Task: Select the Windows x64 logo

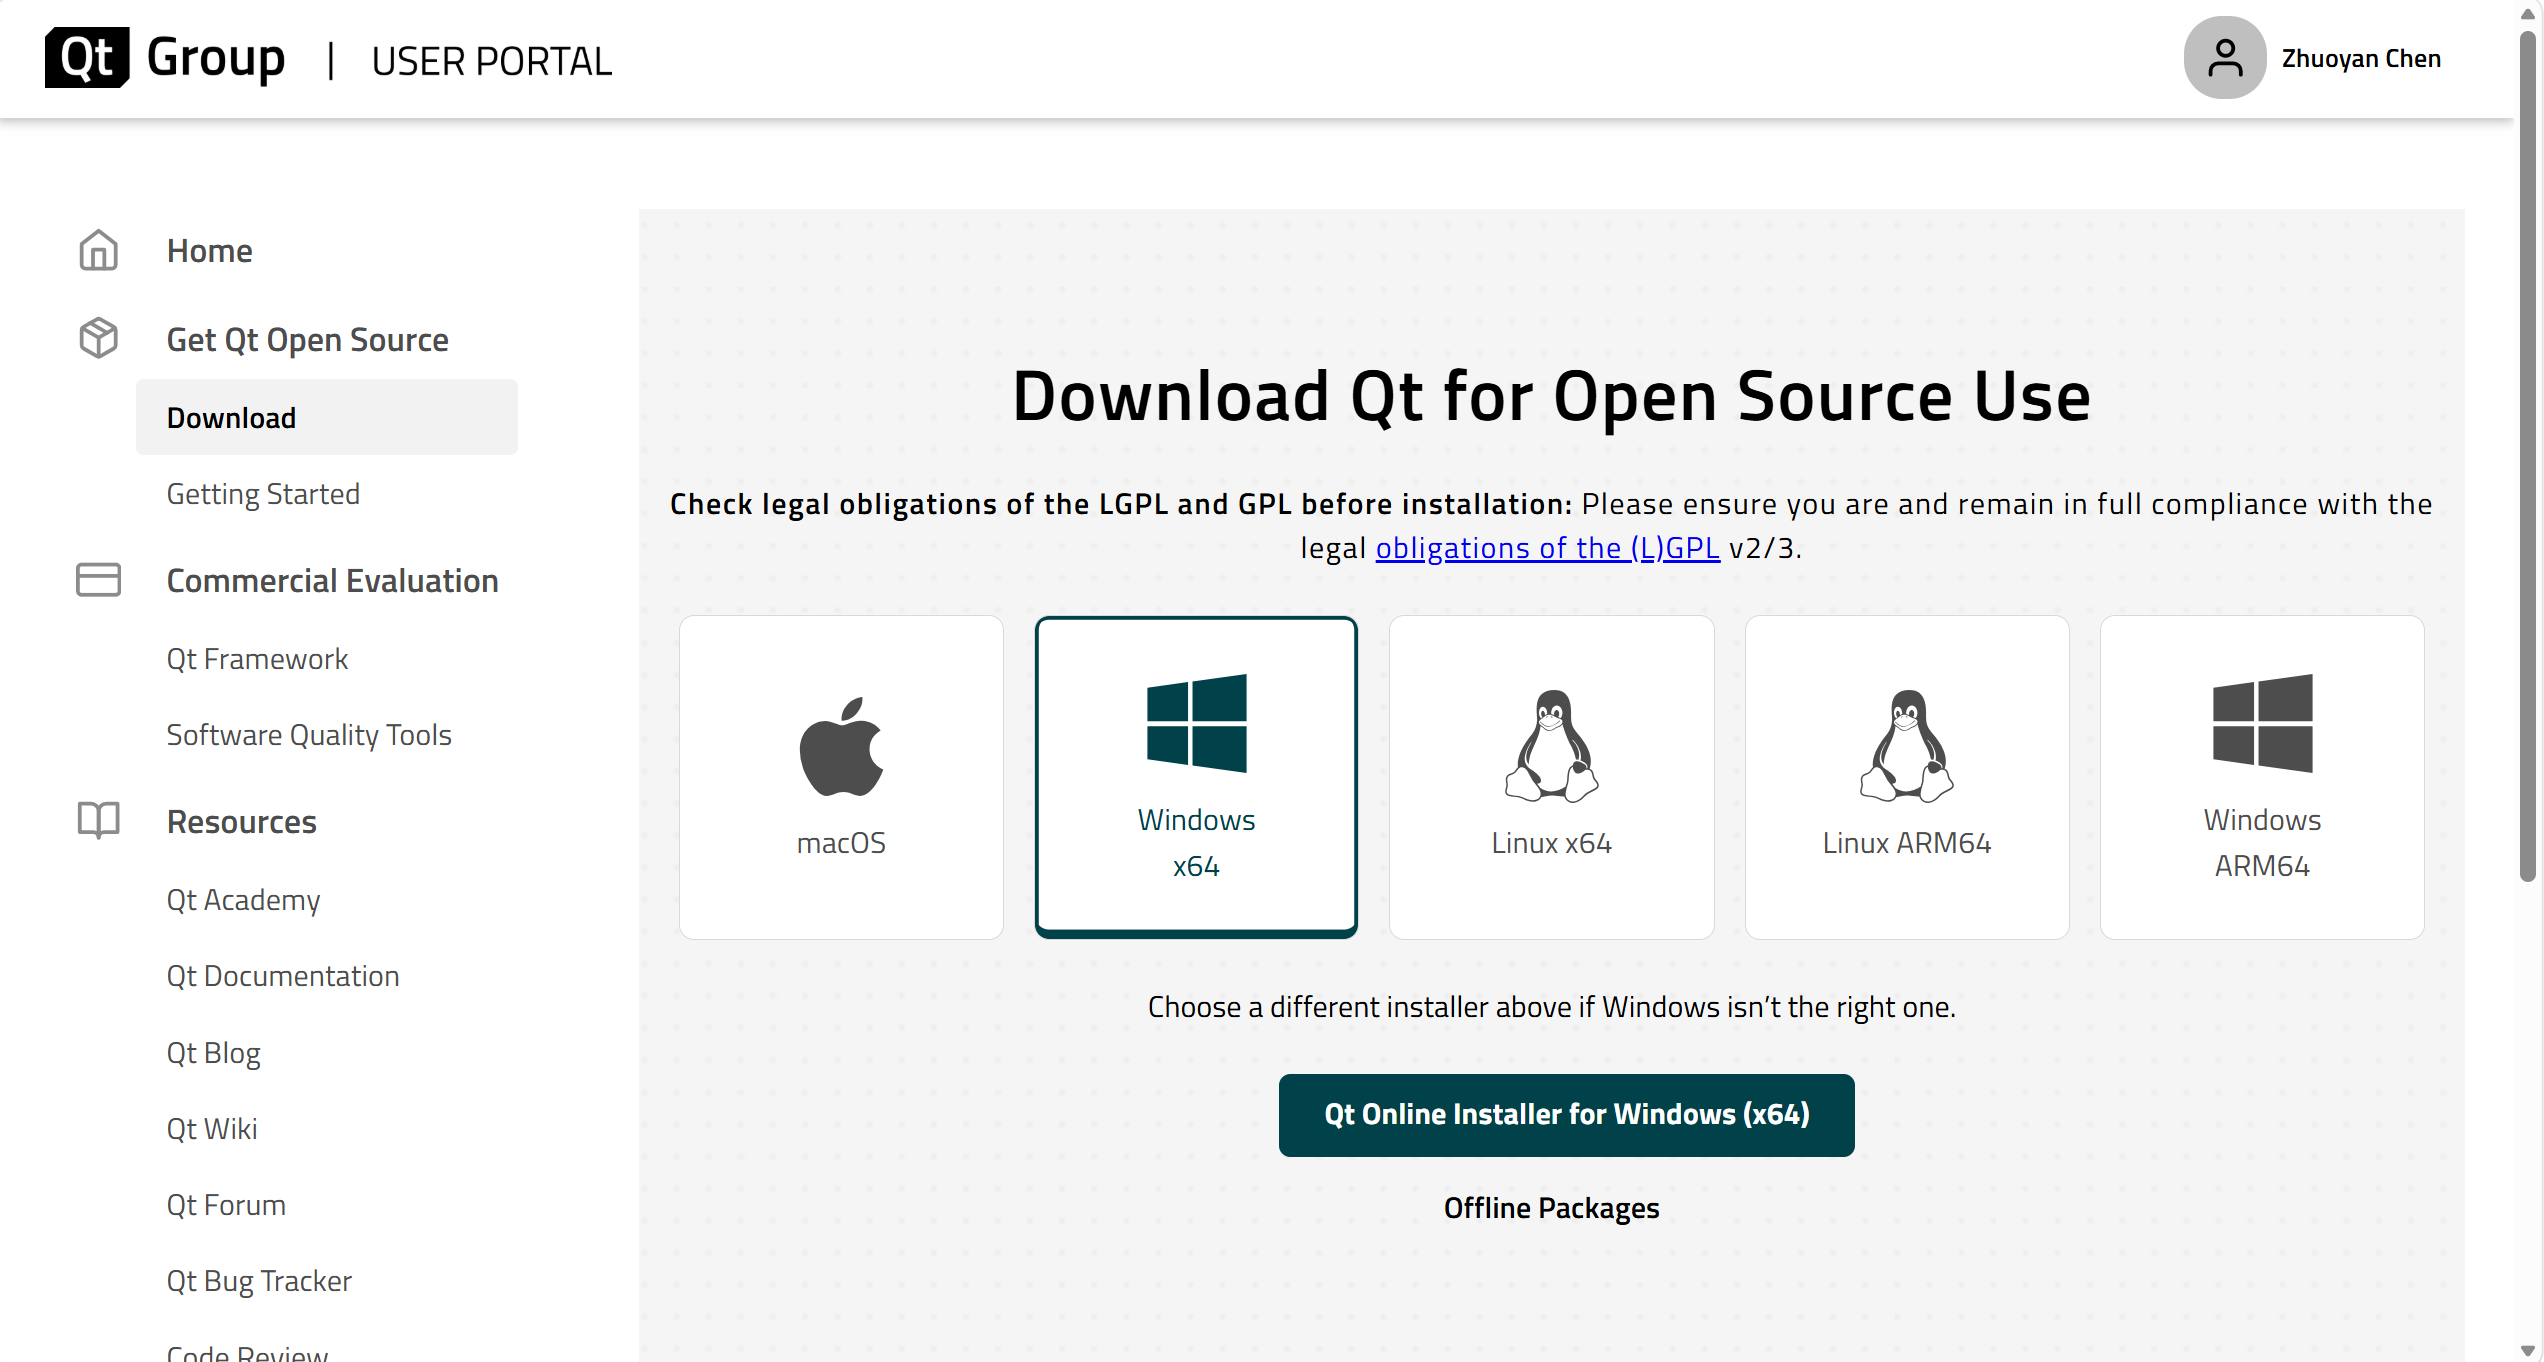Action: pyautogui.click(x=1197, y=723)
